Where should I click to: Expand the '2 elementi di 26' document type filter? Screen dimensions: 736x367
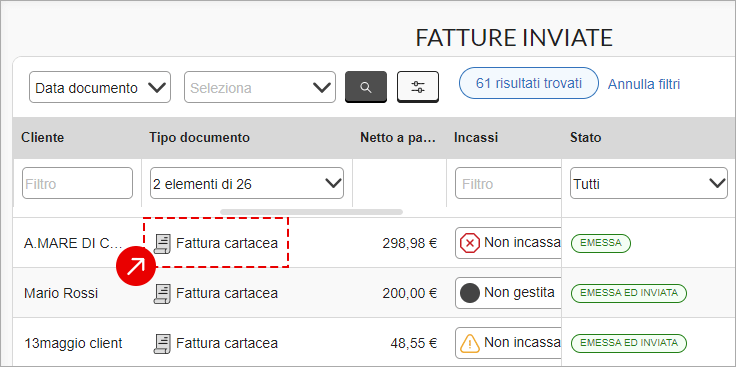tap(247, 184)
